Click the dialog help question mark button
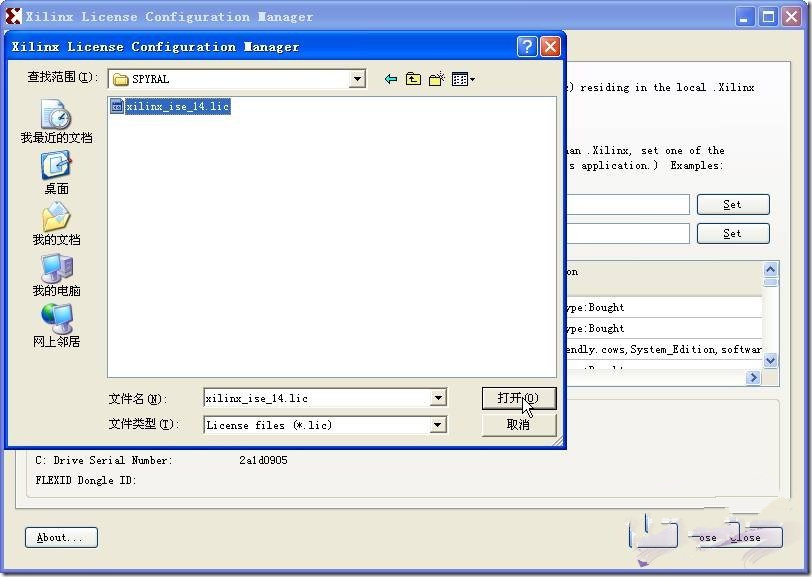The image size is (812, 577). [x=527, y=47]
